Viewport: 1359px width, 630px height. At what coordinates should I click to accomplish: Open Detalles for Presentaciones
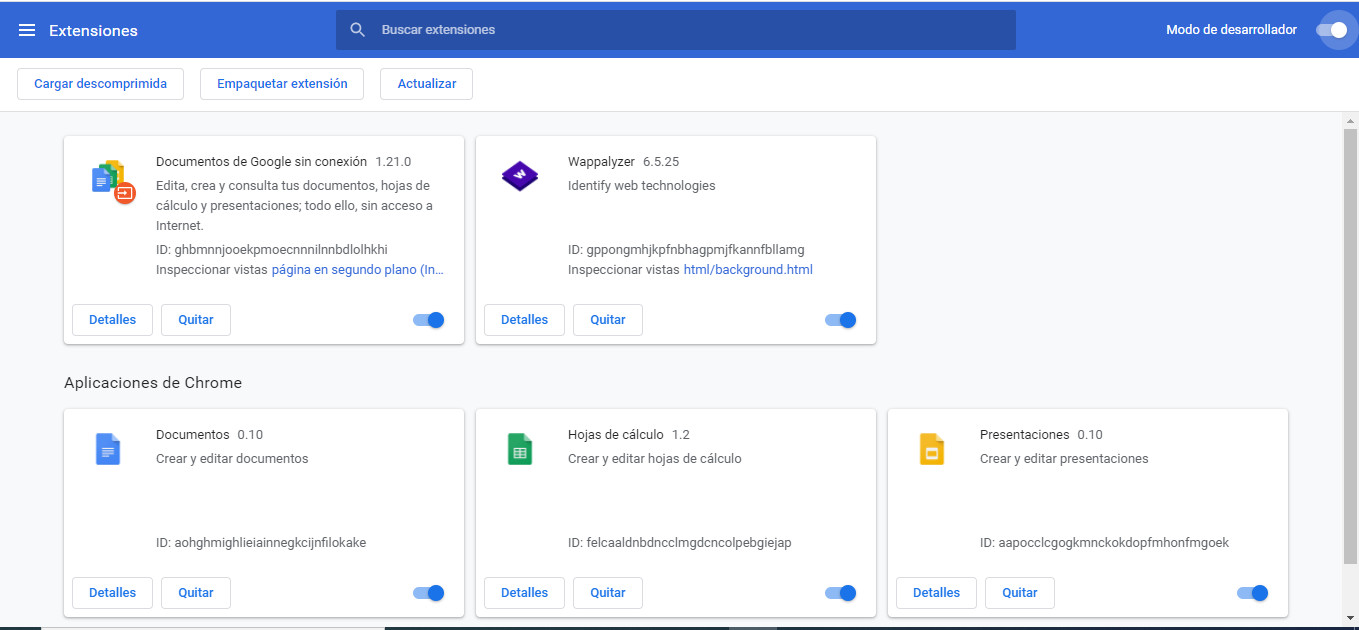[x=936, y=593]
